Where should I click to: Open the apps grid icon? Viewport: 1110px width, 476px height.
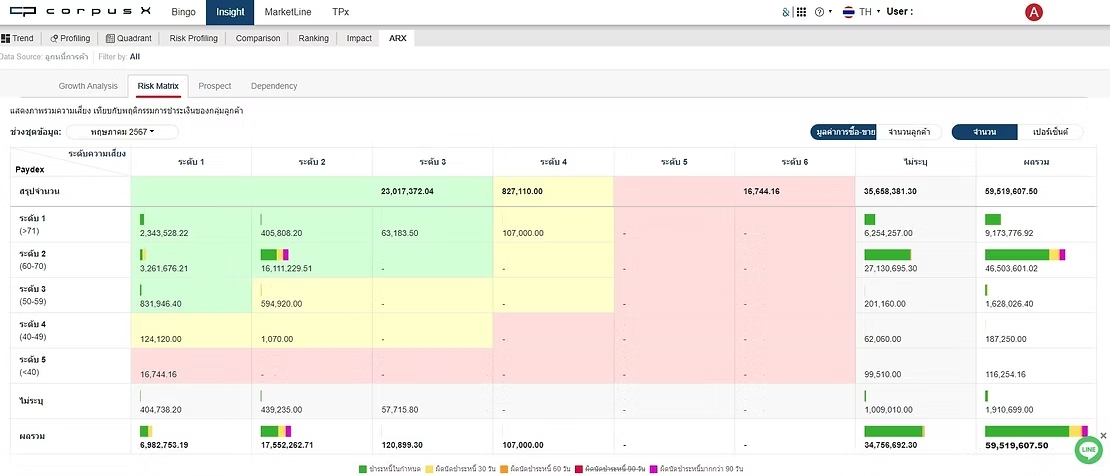pos(801,12)
